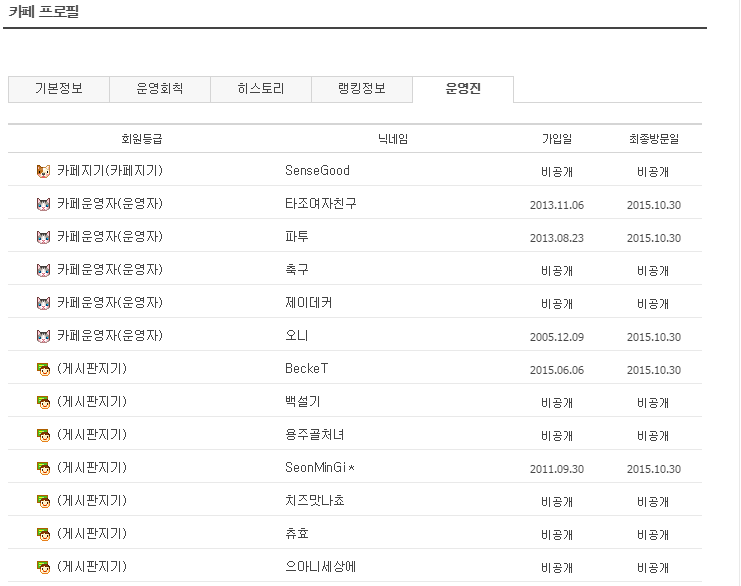The image size is (741, 586).
Task: Switch to the 랭킹정보 tab
Action: click(362, 89)
